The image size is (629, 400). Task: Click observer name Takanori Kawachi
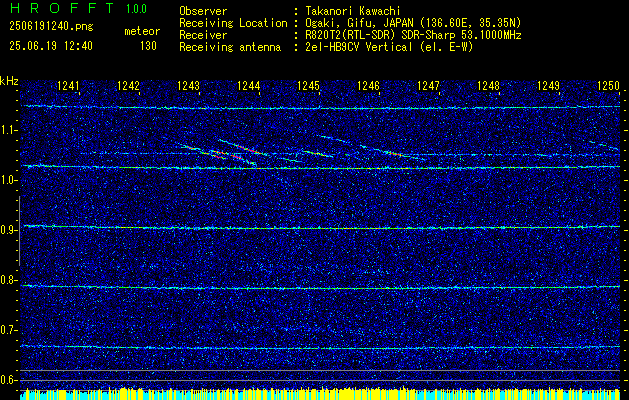(x=353, y=11)
